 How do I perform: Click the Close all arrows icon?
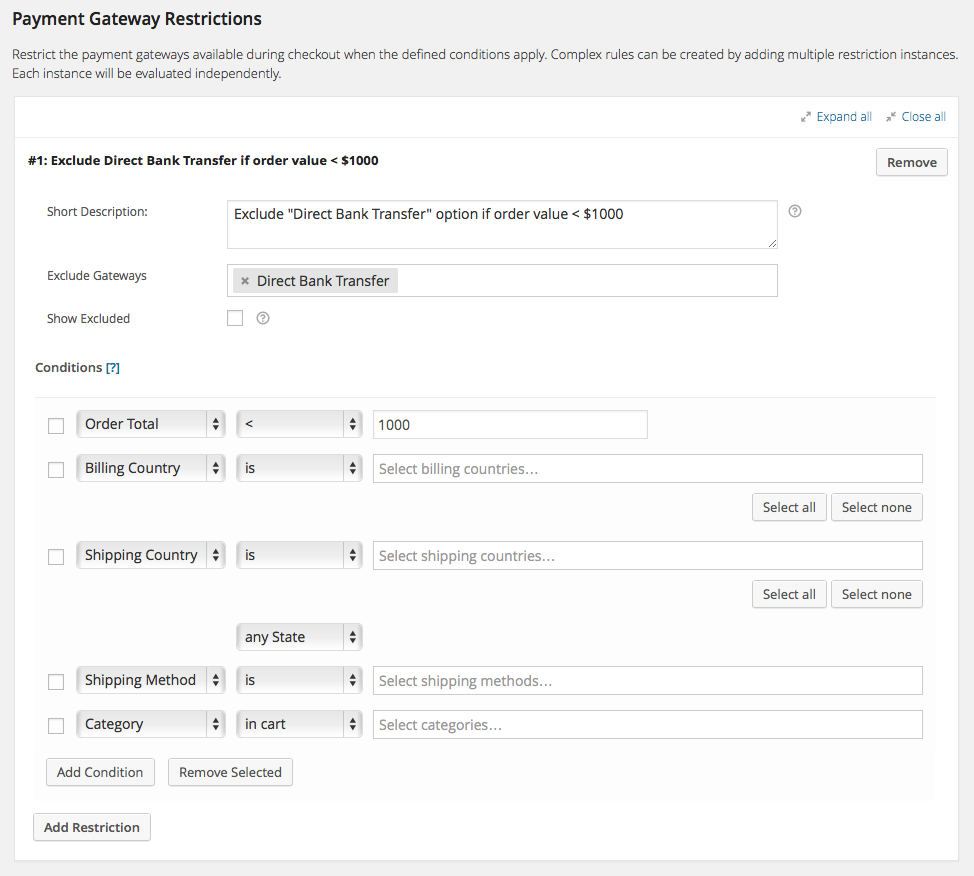click(x=890, y=117)
